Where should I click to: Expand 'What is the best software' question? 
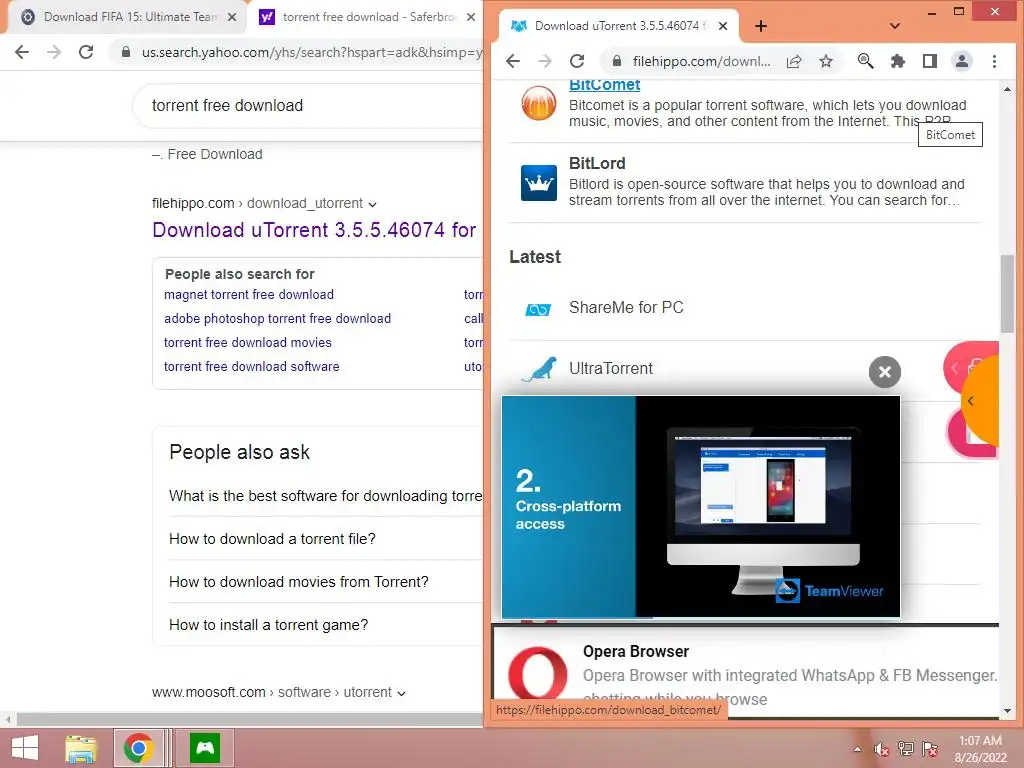325,496
